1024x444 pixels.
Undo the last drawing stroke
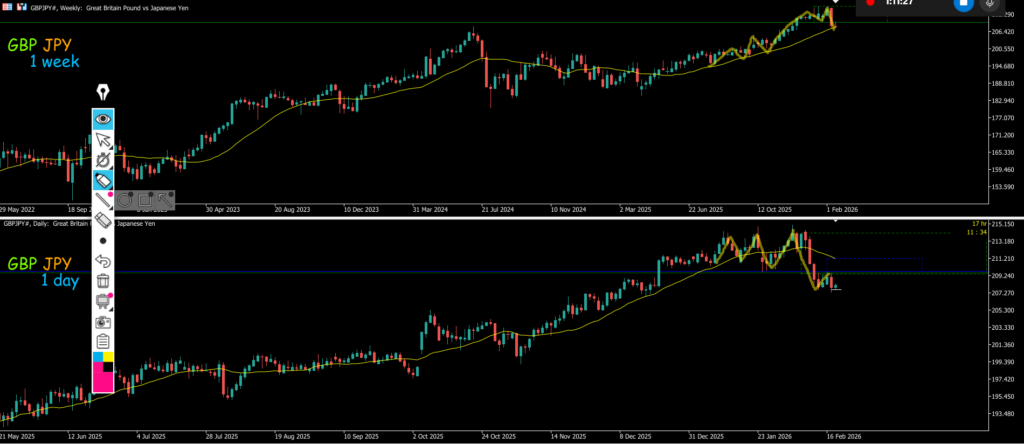[x=102, y=261]
